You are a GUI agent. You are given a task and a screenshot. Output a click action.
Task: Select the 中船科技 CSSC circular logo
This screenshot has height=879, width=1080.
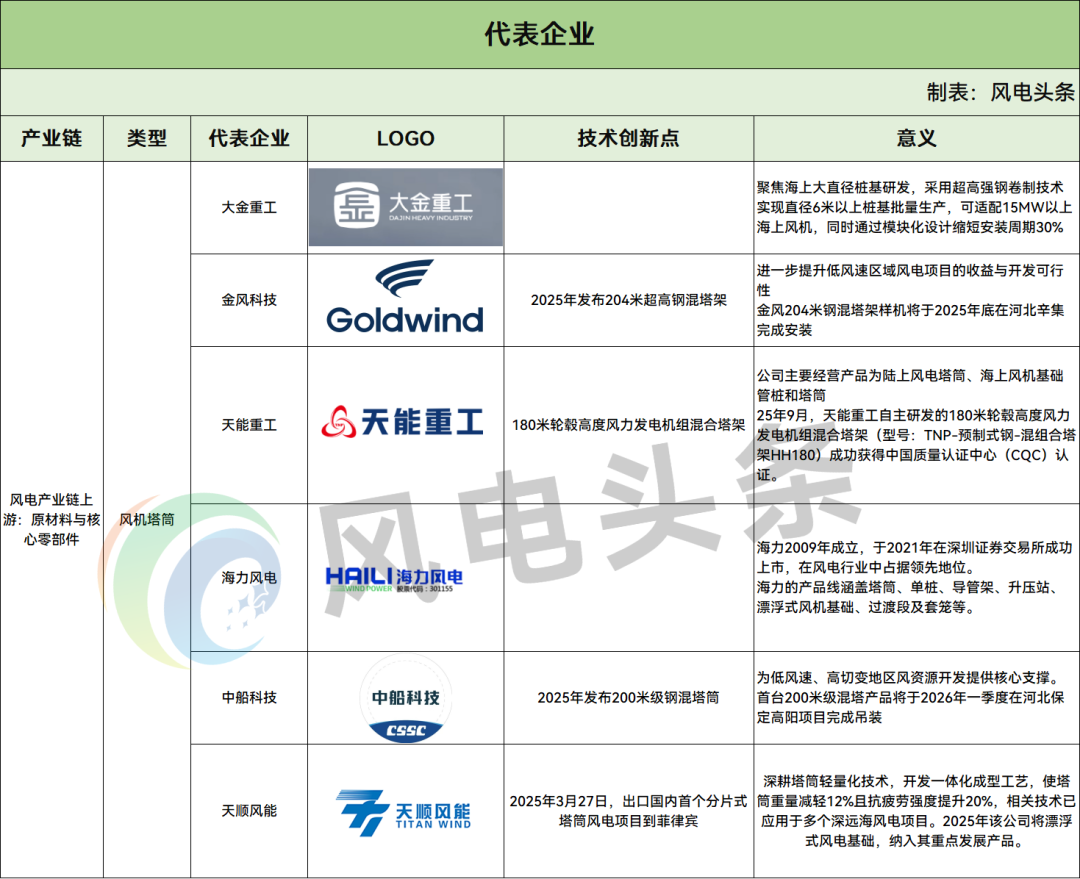(405, 700)
